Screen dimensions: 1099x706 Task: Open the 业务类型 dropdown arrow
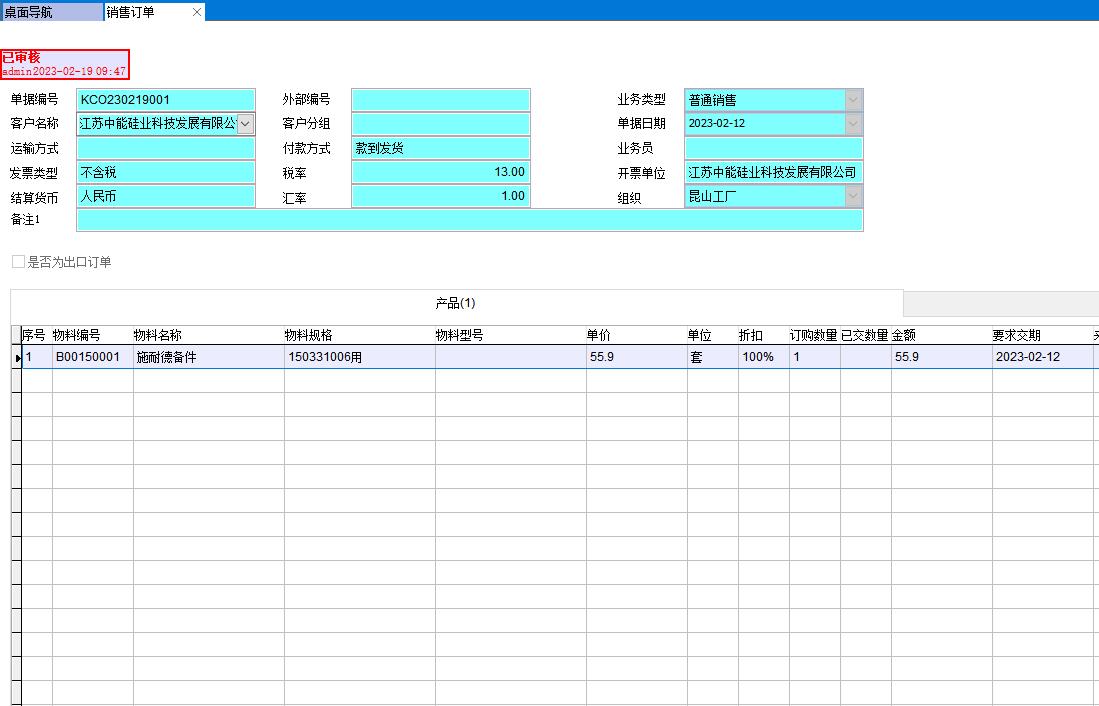click(851, 99)
